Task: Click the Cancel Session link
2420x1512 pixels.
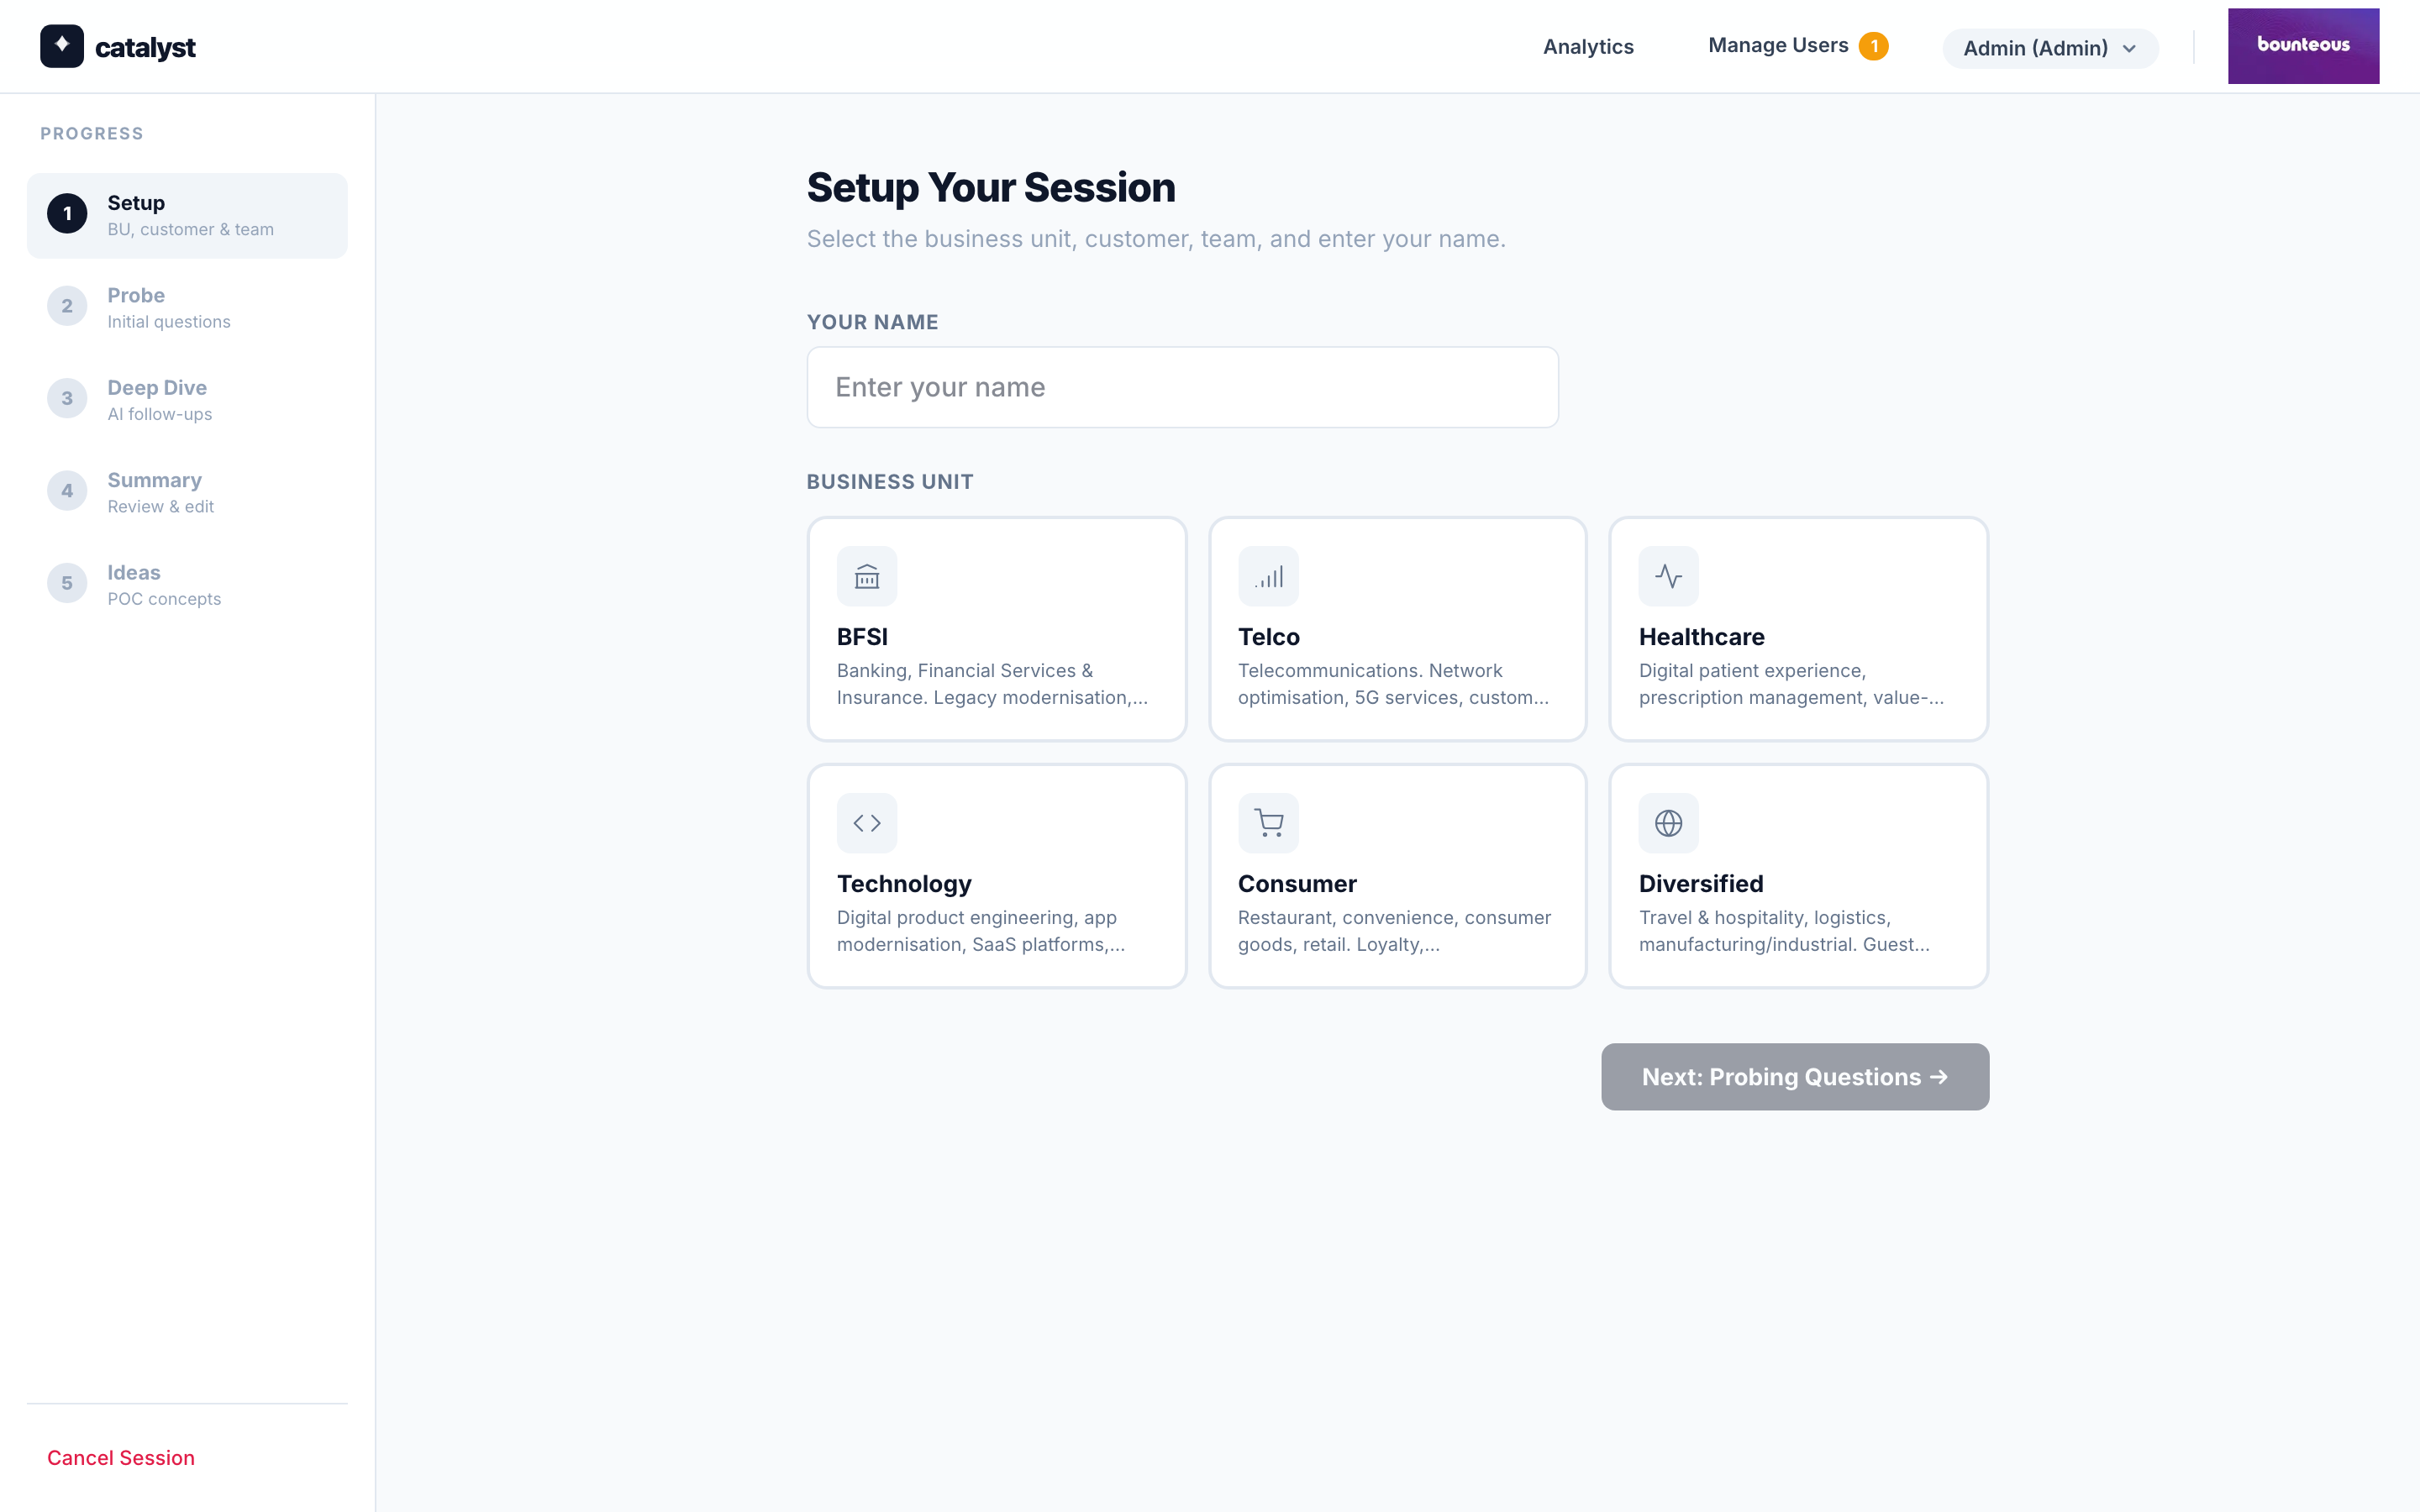Action: (121, 1457)
